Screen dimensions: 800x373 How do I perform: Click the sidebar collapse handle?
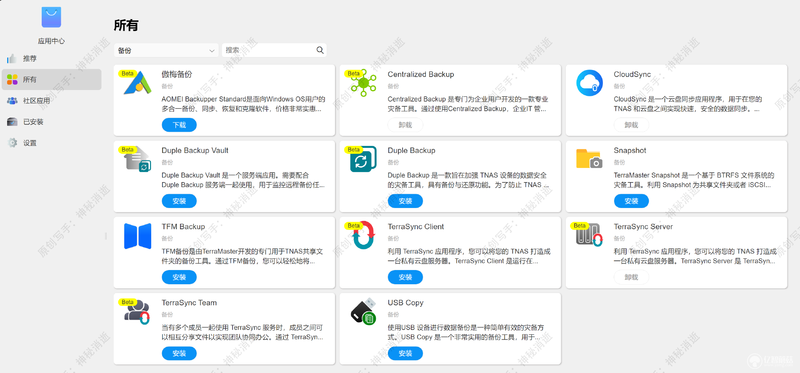(106, 236)
